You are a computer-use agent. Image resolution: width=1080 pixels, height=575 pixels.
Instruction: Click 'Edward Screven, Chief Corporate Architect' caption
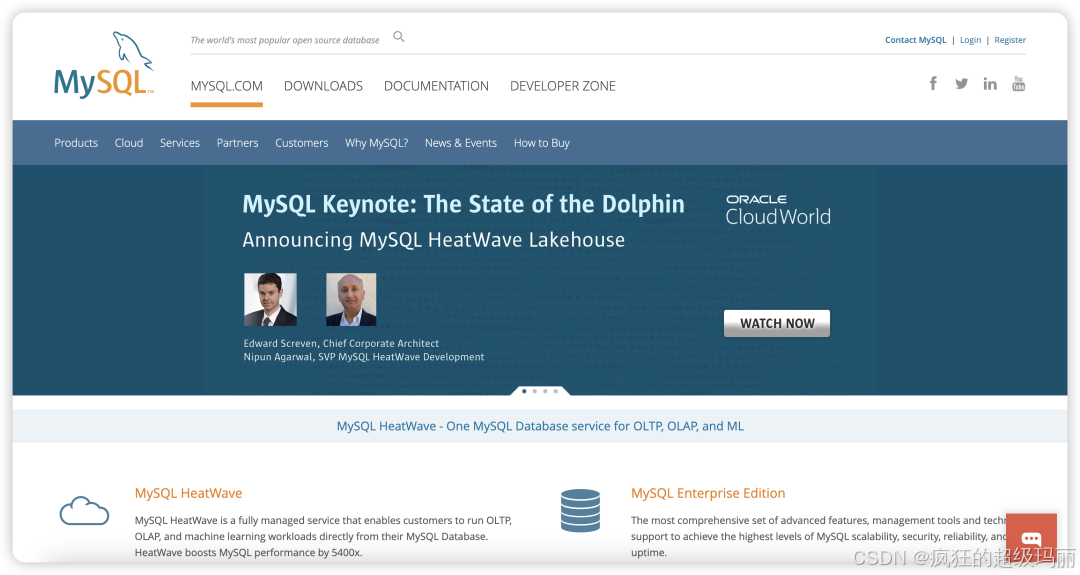tap(341, 343)
